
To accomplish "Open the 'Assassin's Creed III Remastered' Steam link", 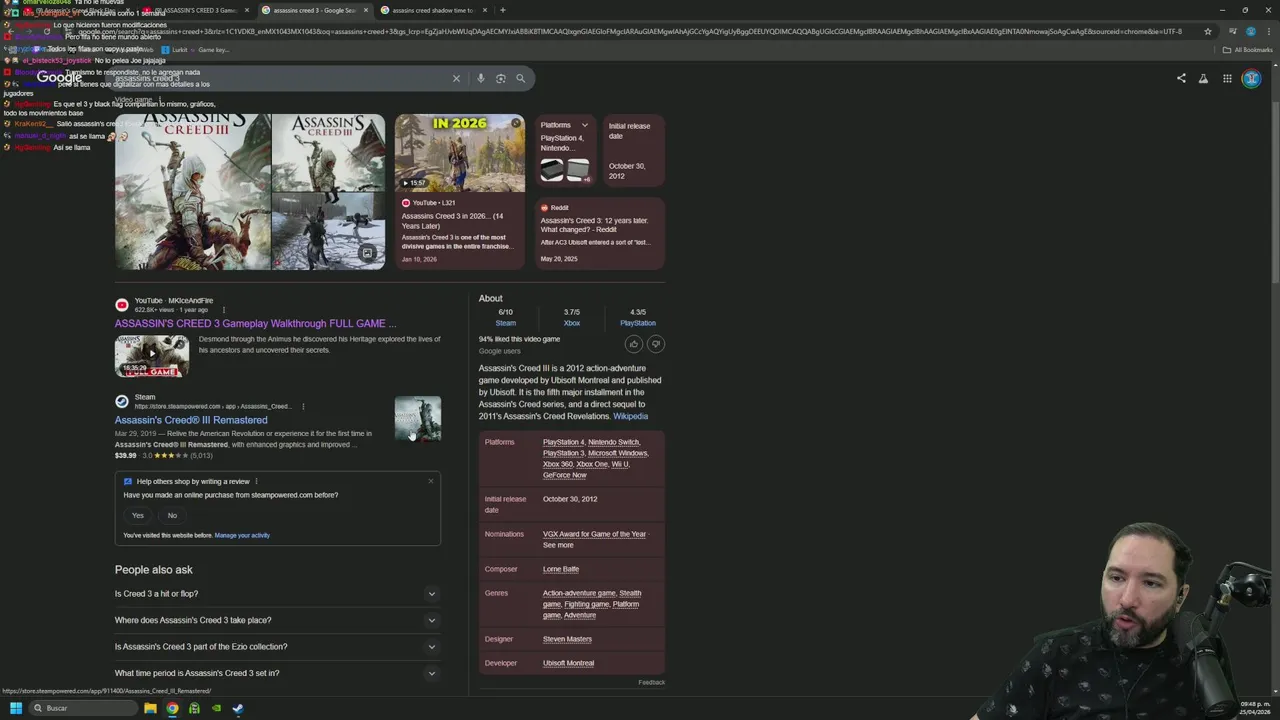I will pyautogui.click(x=191, y=420).
